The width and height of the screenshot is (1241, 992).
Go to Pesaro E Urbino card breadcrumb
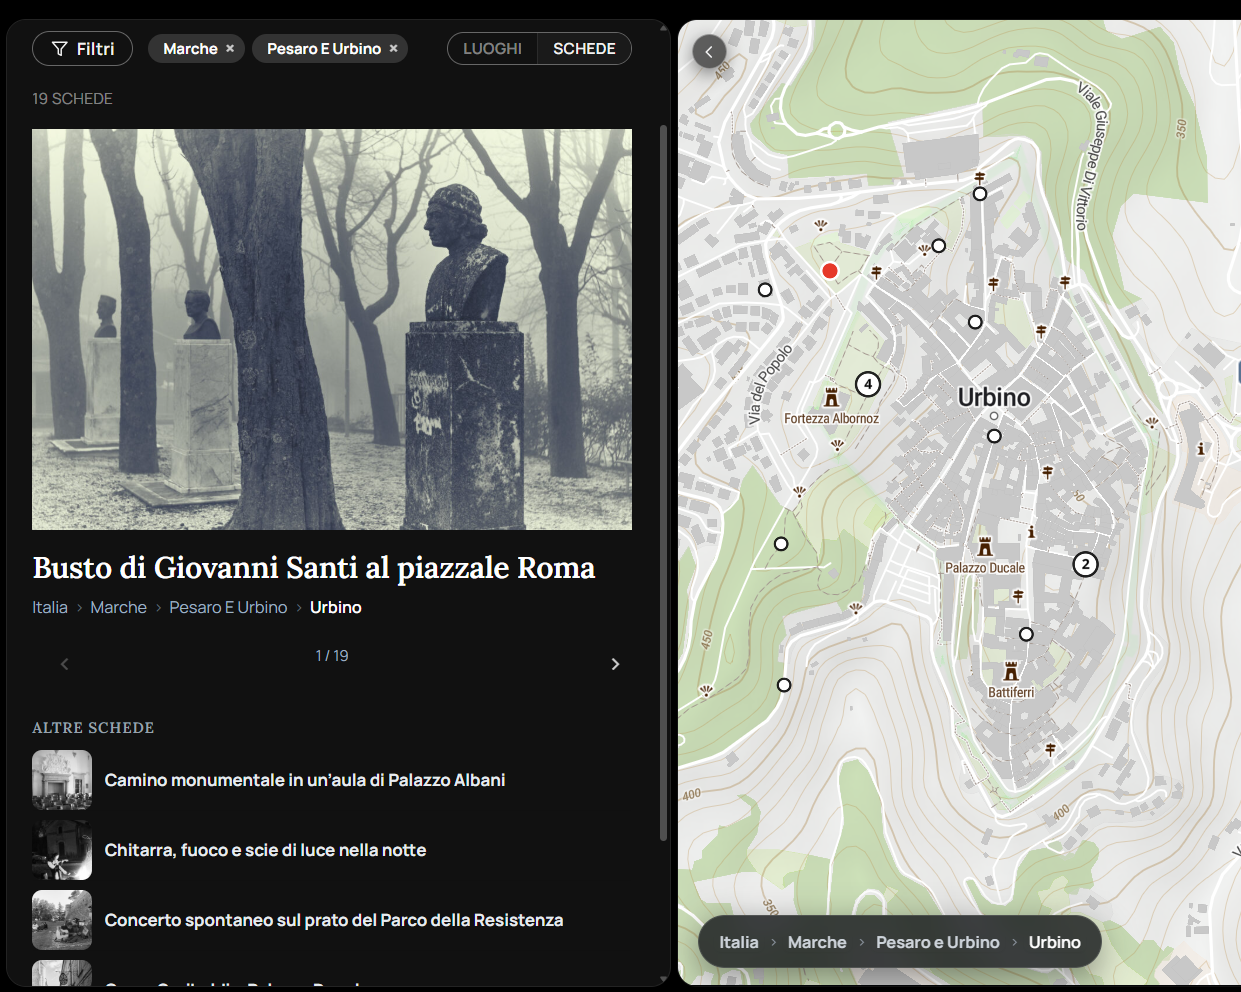(x=228, y=607)
